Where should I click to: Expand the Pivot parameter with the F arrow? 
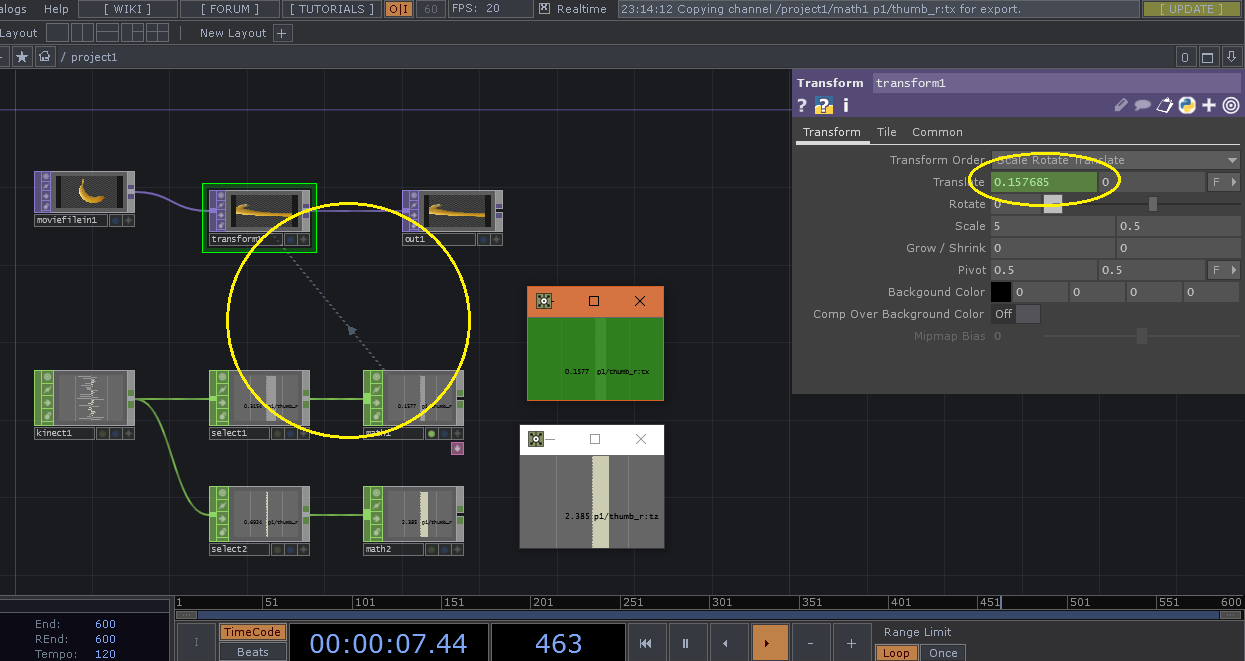pos(1222,269)
